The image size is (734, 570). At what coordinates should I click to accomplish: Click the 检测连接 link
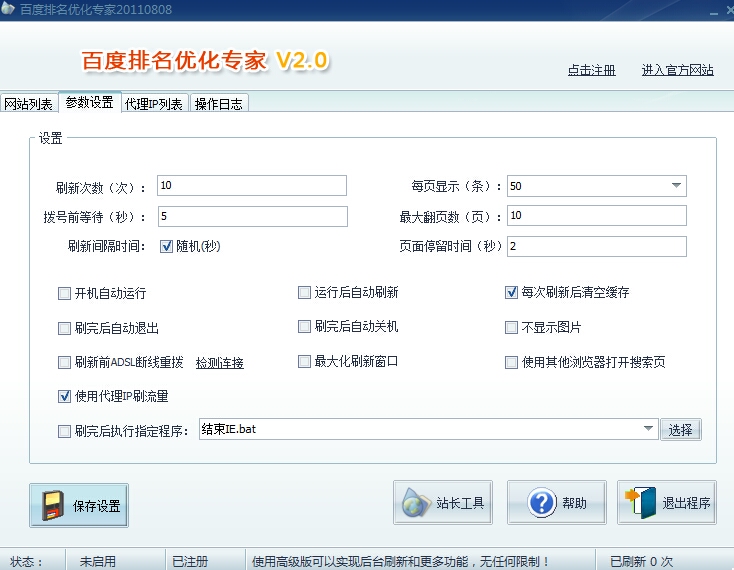(220, 363)
